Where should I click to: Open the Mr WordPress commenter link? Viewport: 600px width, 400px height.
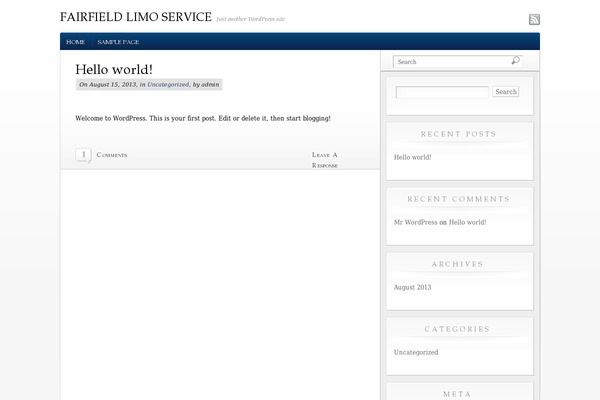[416, 222]
